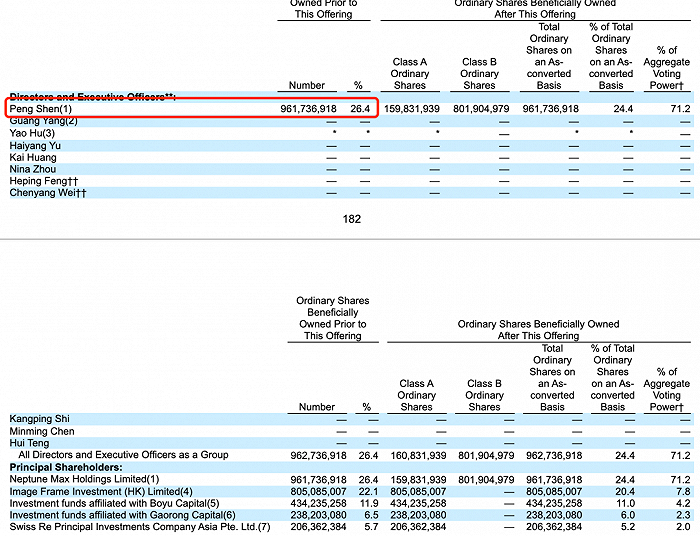
Task: Select the Principal Shareholders heading
Action: tap(66, 467)
